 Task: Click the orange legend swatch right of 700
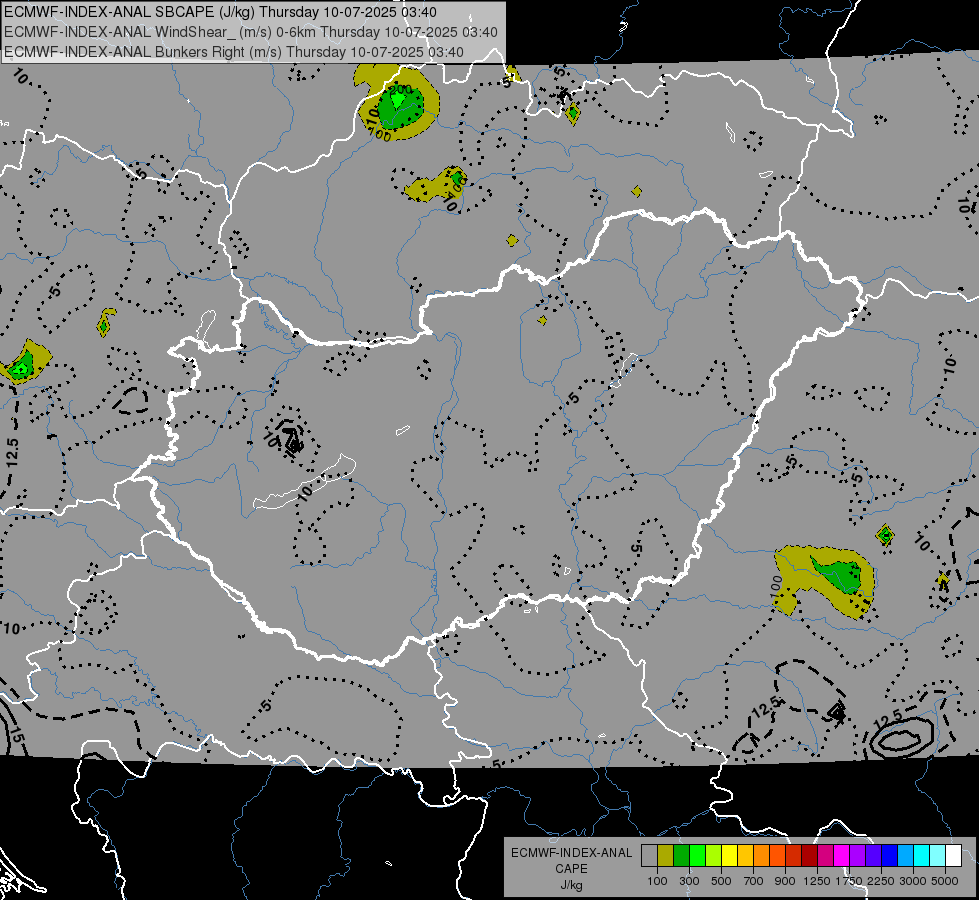pyautogui.click(x=762, y=856)
